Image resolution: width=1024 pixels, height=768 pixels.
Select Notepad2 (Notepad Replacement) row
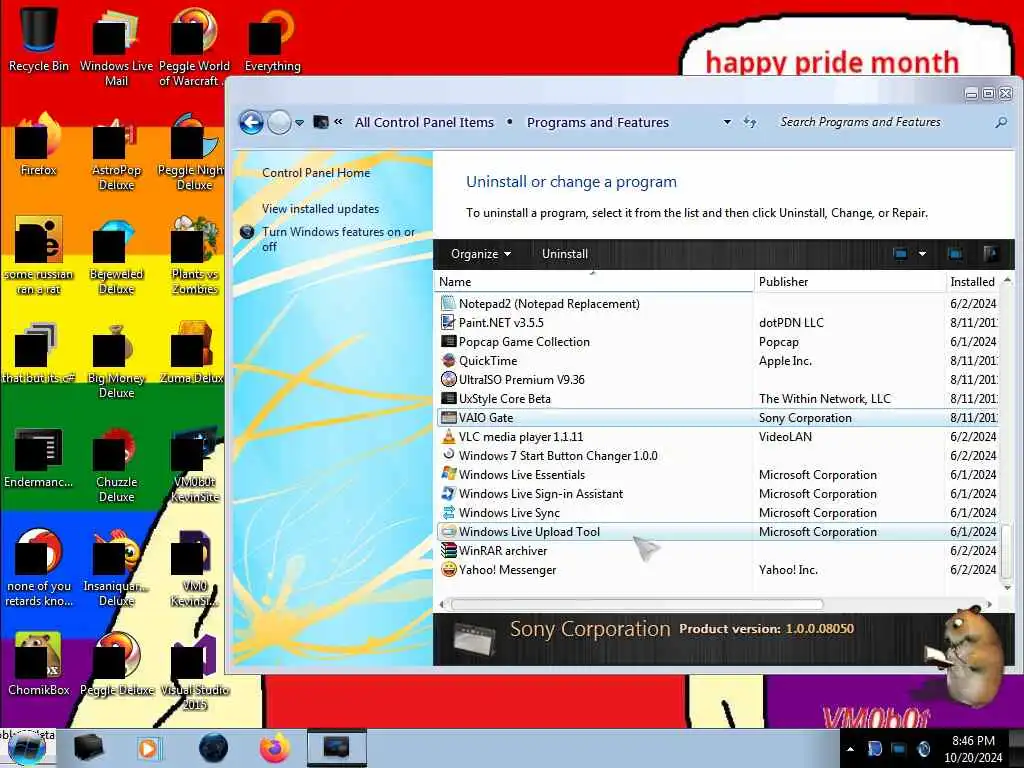click(717, 304)
